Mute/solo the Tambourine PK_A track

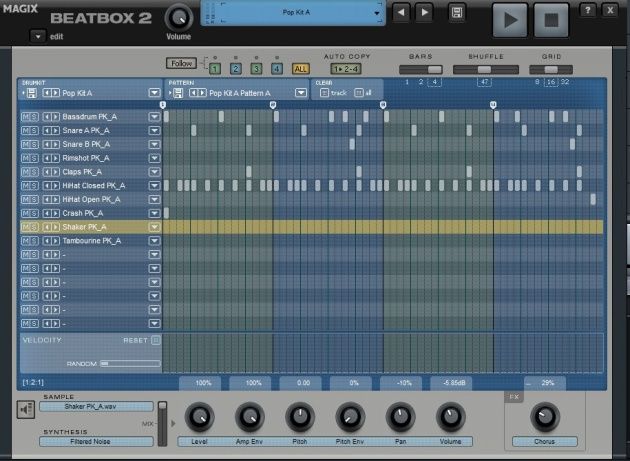click(30, 241)
